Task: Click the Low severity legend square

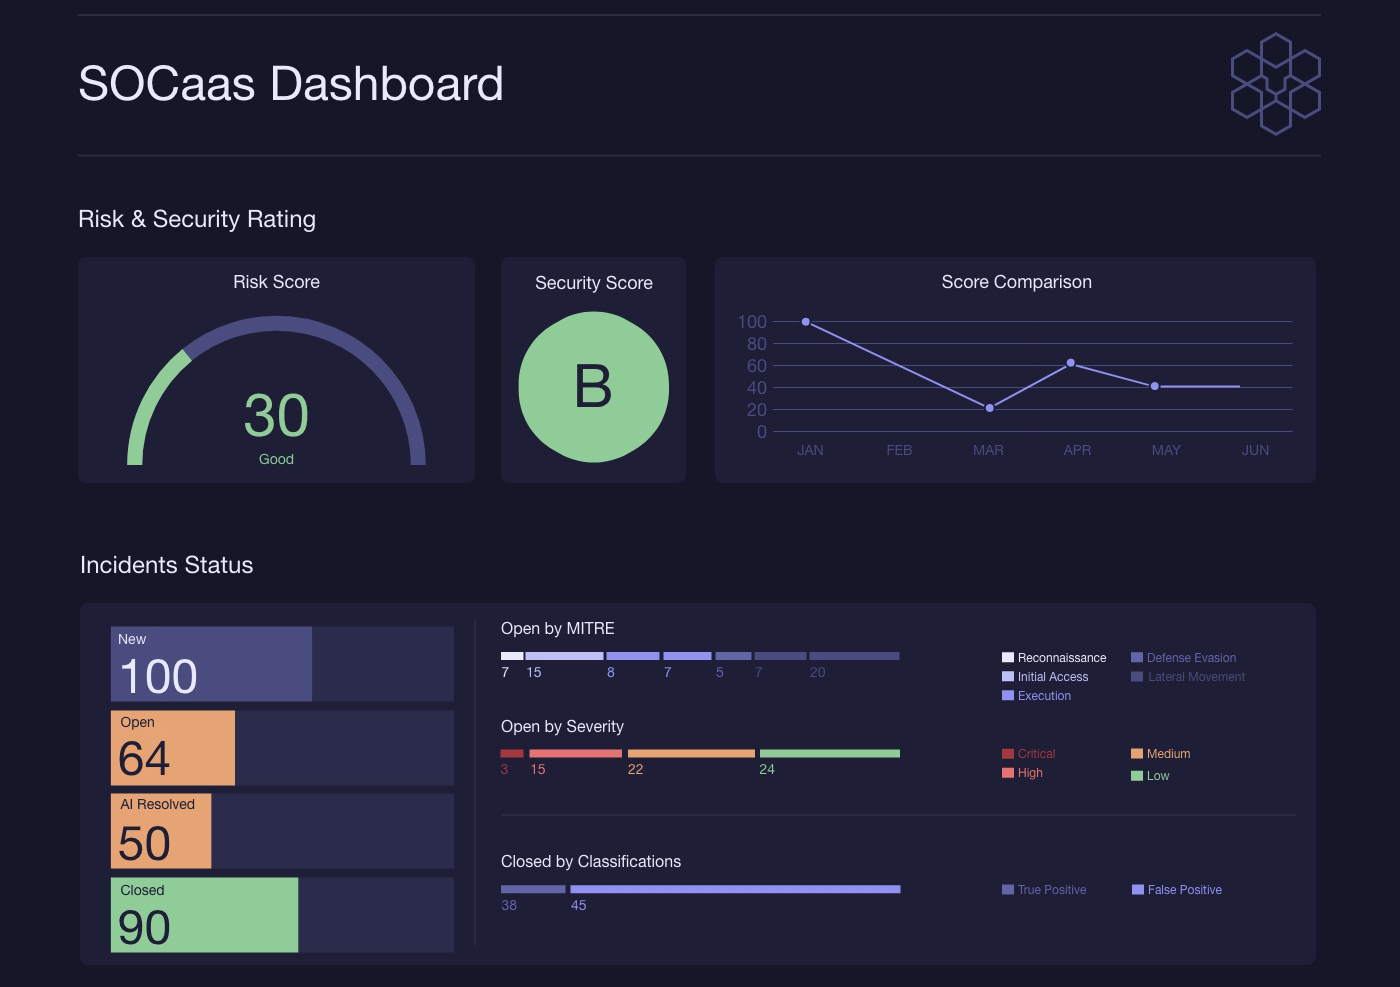Action: tap(1137, 776)
